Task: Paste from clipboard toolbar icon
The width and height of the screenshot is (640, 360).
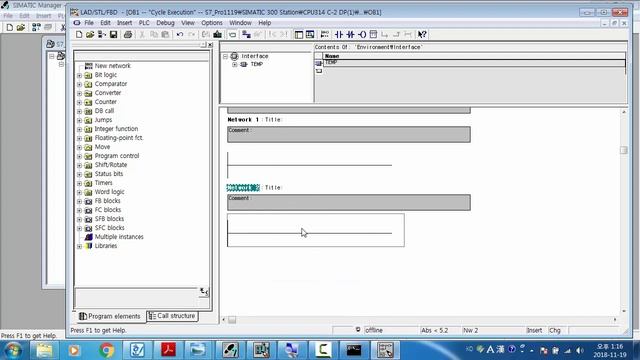Action: click(165, 35)
